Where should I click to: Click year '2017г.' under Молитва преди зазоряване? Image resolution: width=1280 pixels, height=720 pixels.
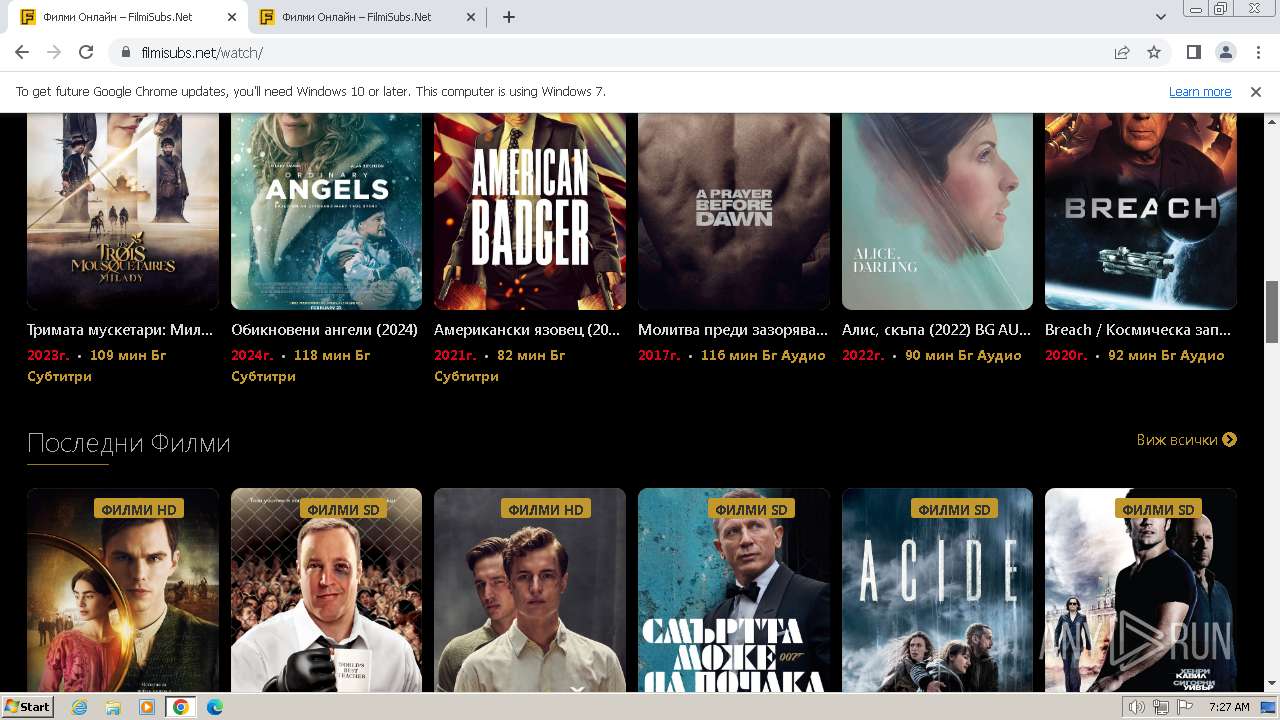[659, 355]
